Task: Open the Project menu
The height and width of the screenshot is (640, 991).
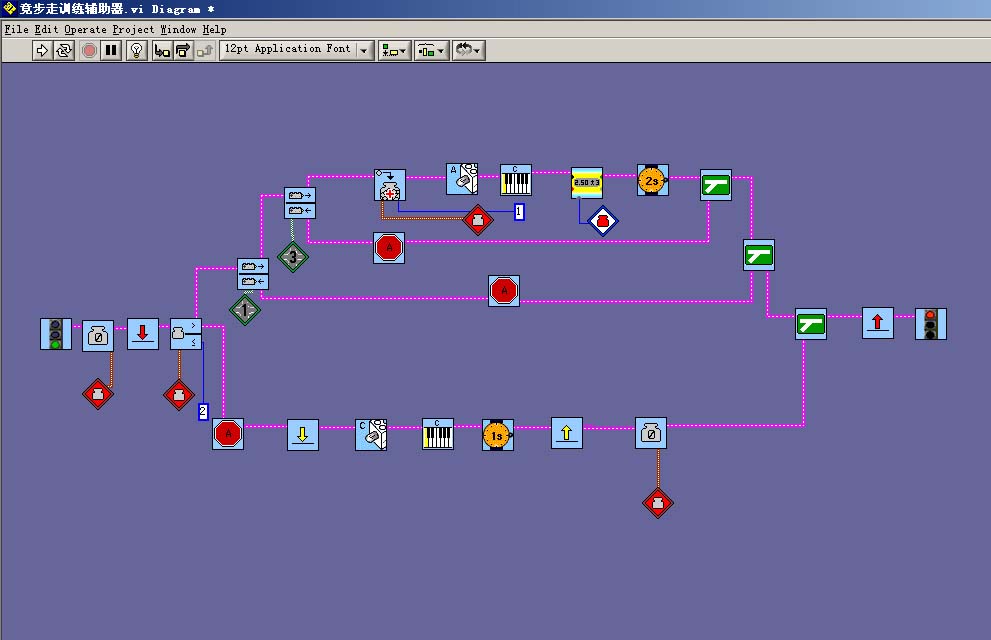Action: click(x=133, y=29)
